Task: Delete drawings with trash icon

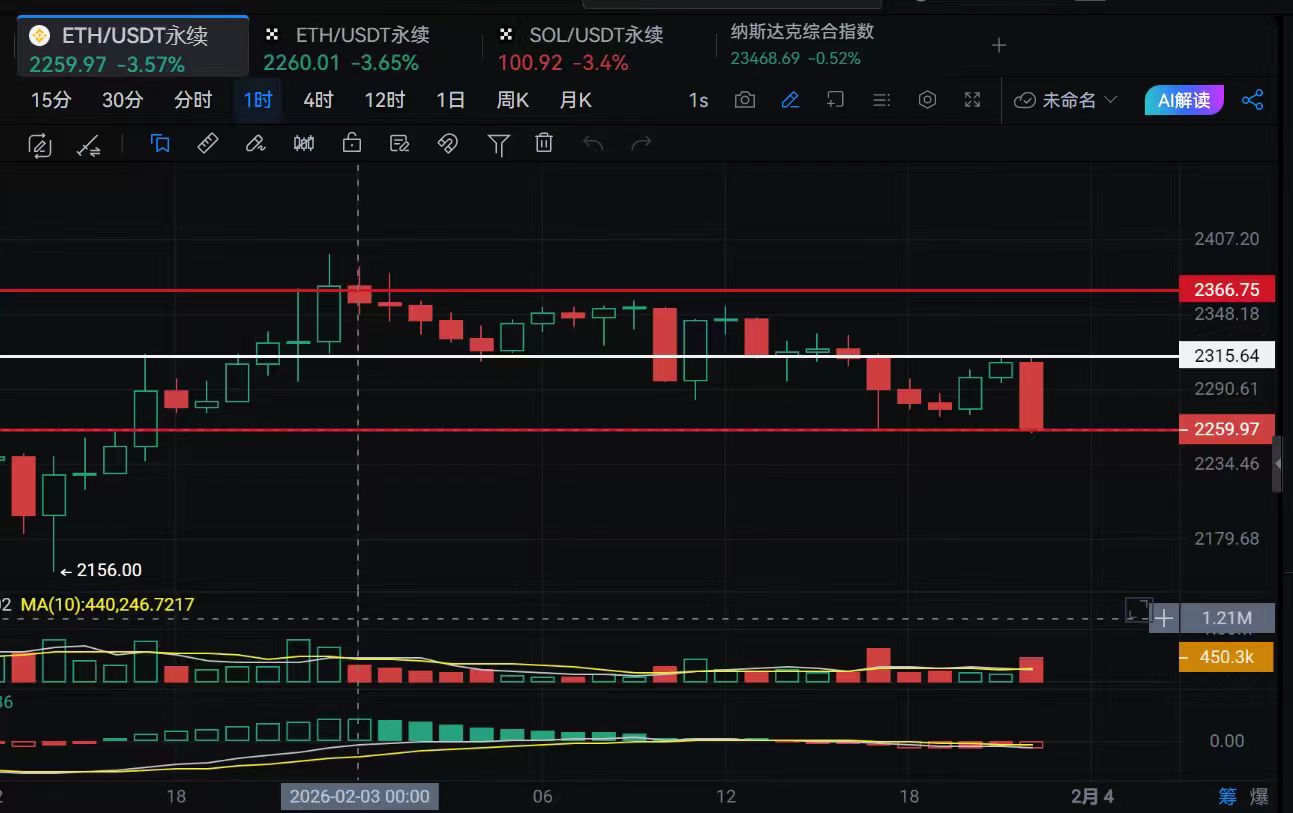Action: pos(544,144)
